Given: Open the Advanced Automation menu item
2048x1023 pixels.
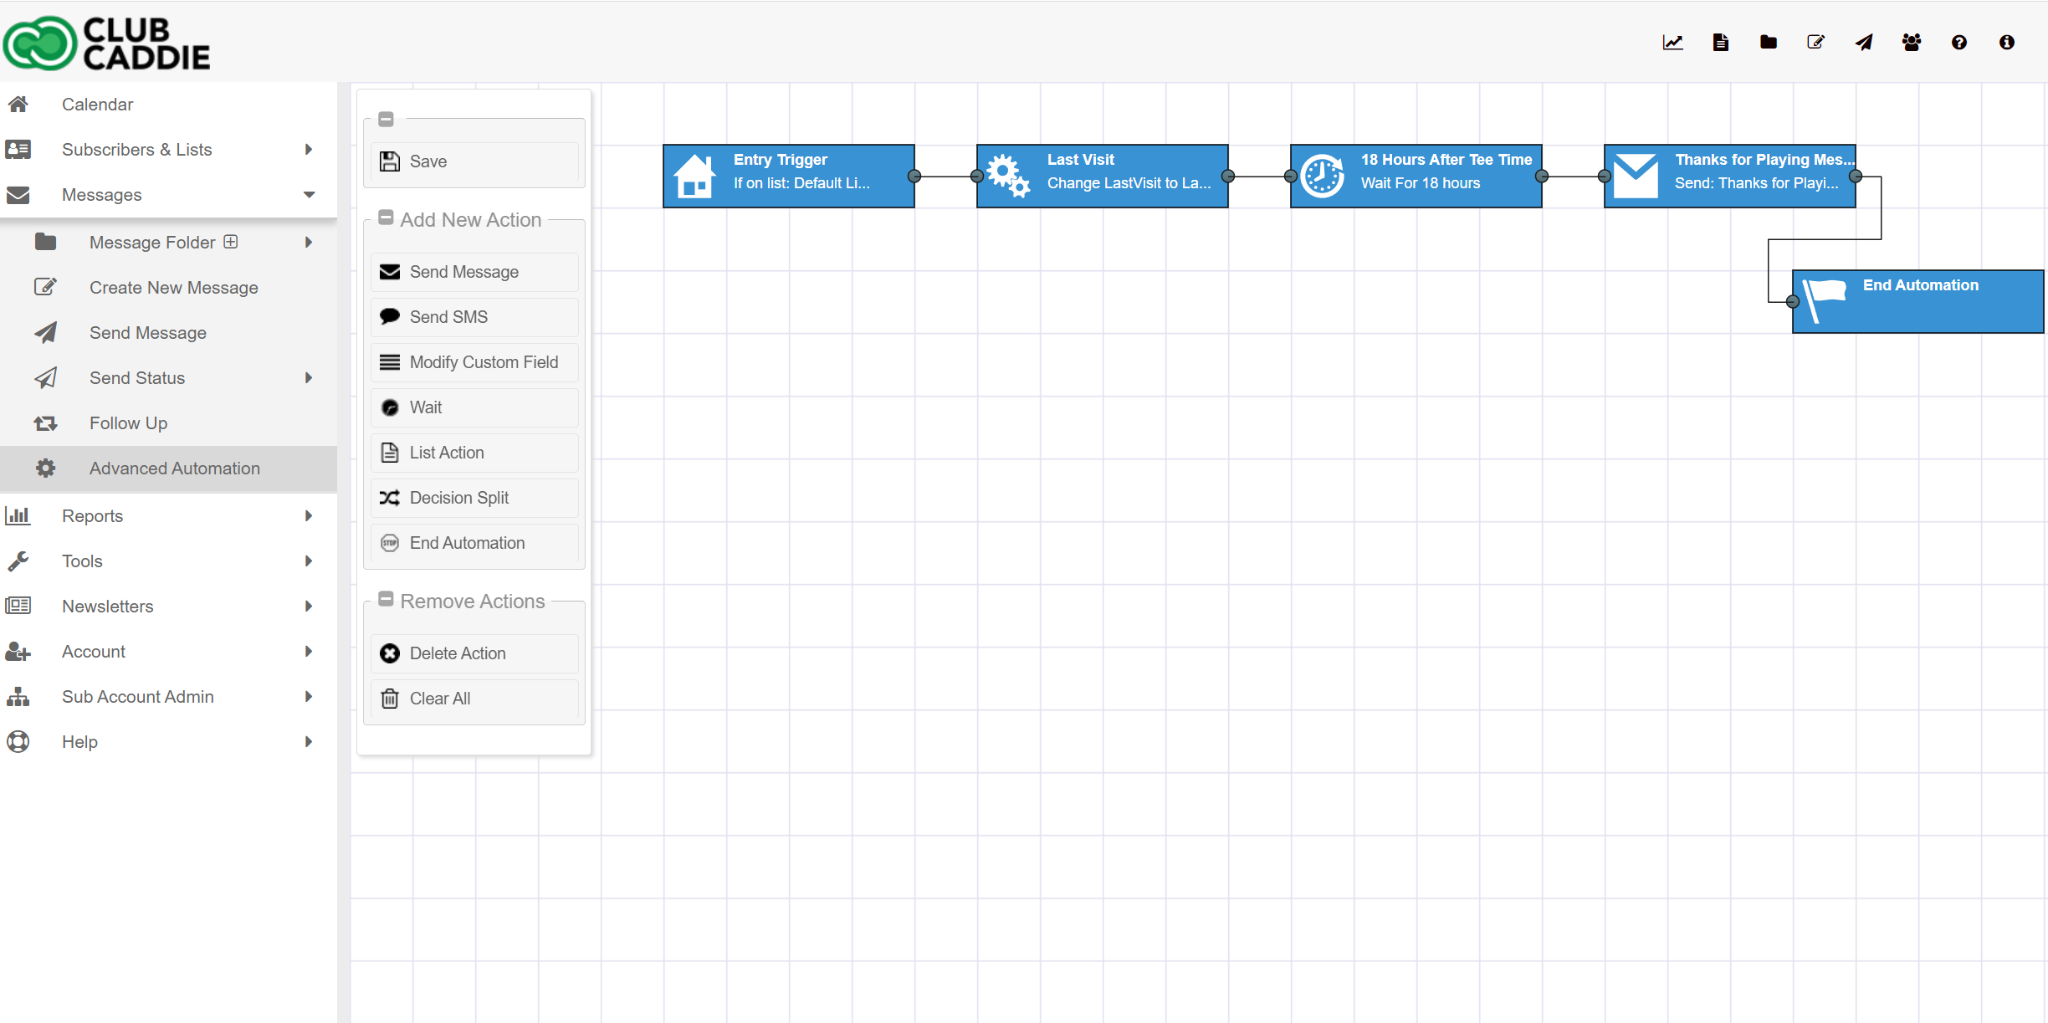Looking at the screenshot, I should pos(174,468).
